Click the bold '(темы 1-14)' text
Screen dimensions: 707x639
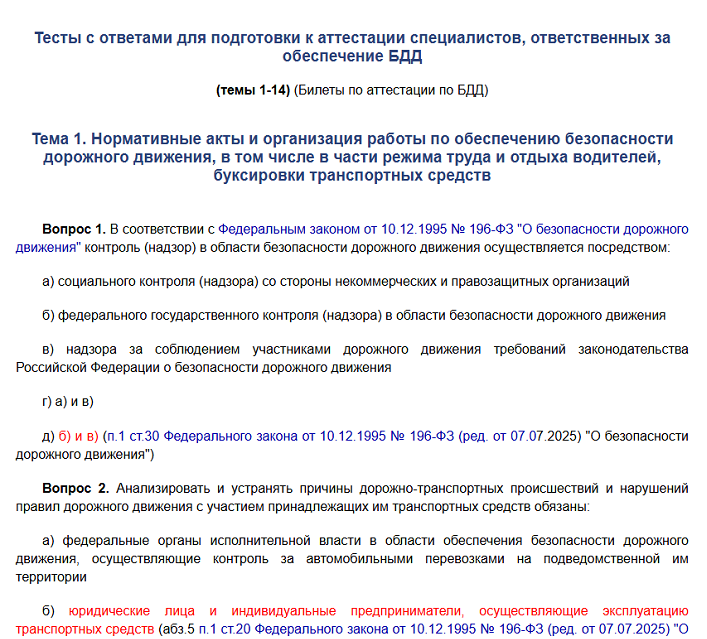pos(252,90)
